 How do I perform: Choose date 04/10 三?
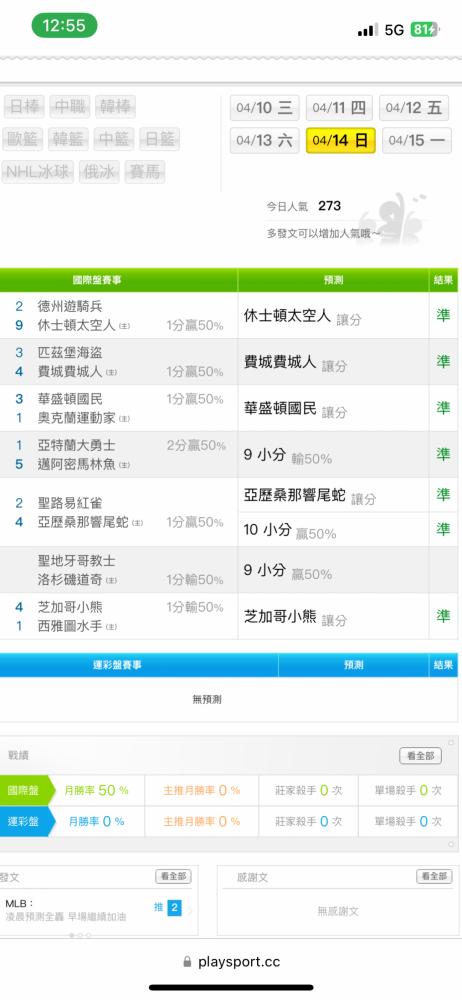pos(264,108)
